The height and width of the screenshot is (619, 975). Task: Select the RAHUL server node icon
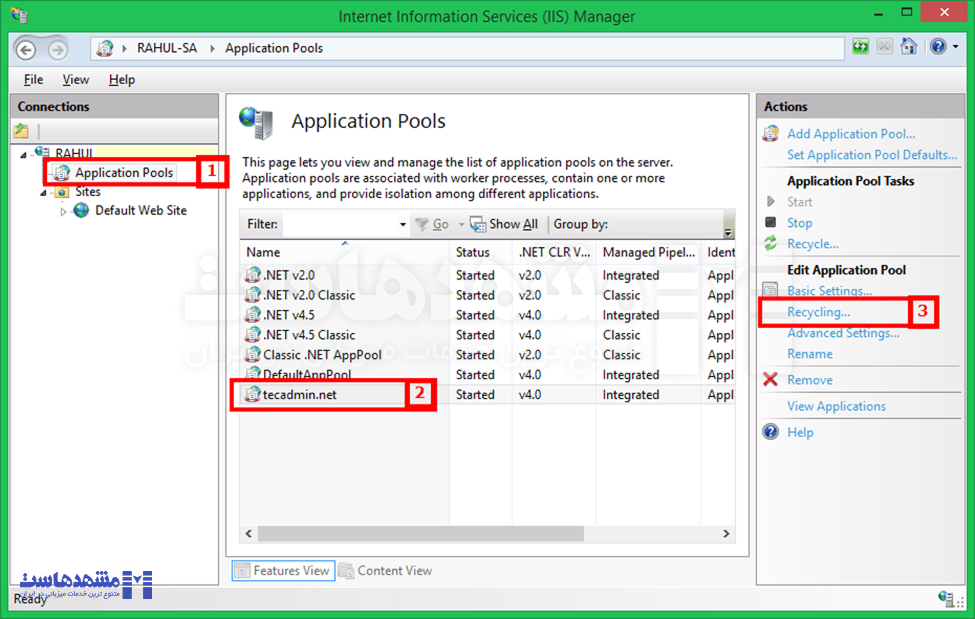tap(42, 152)
